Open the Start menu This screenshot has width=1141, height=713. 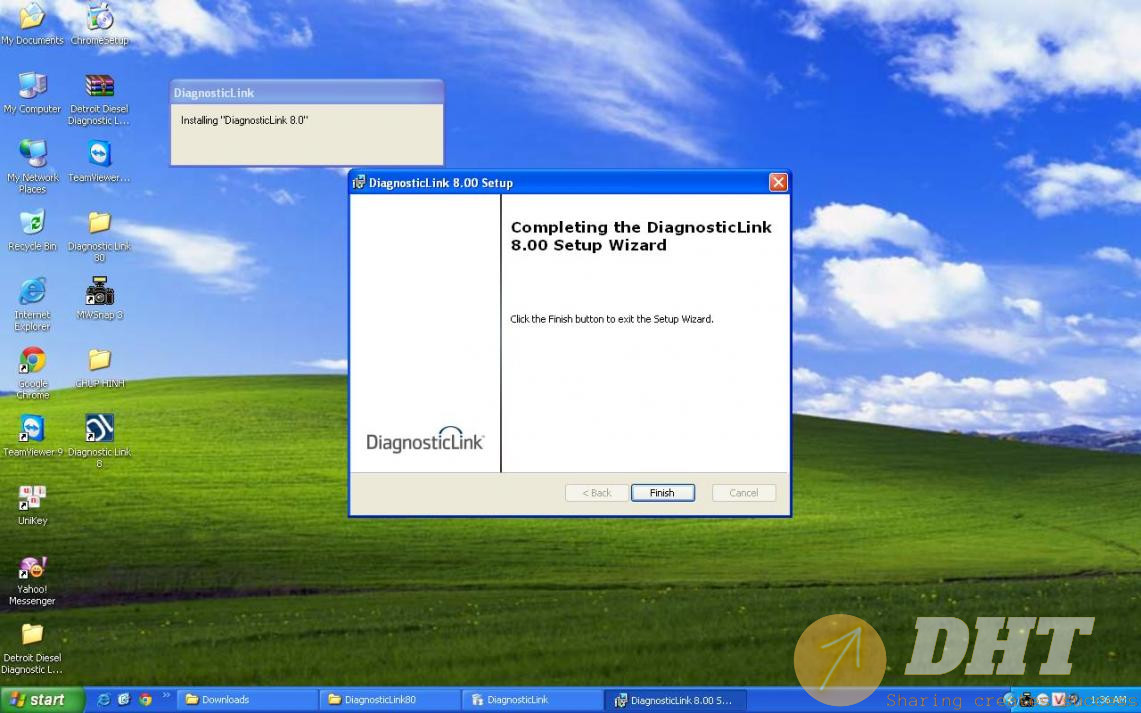coord(37,700)
